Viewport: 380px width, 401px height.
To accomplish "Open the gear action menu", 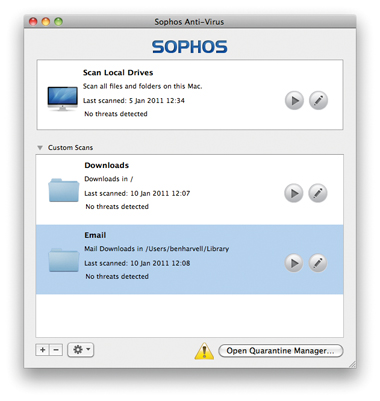I will 81,350.
